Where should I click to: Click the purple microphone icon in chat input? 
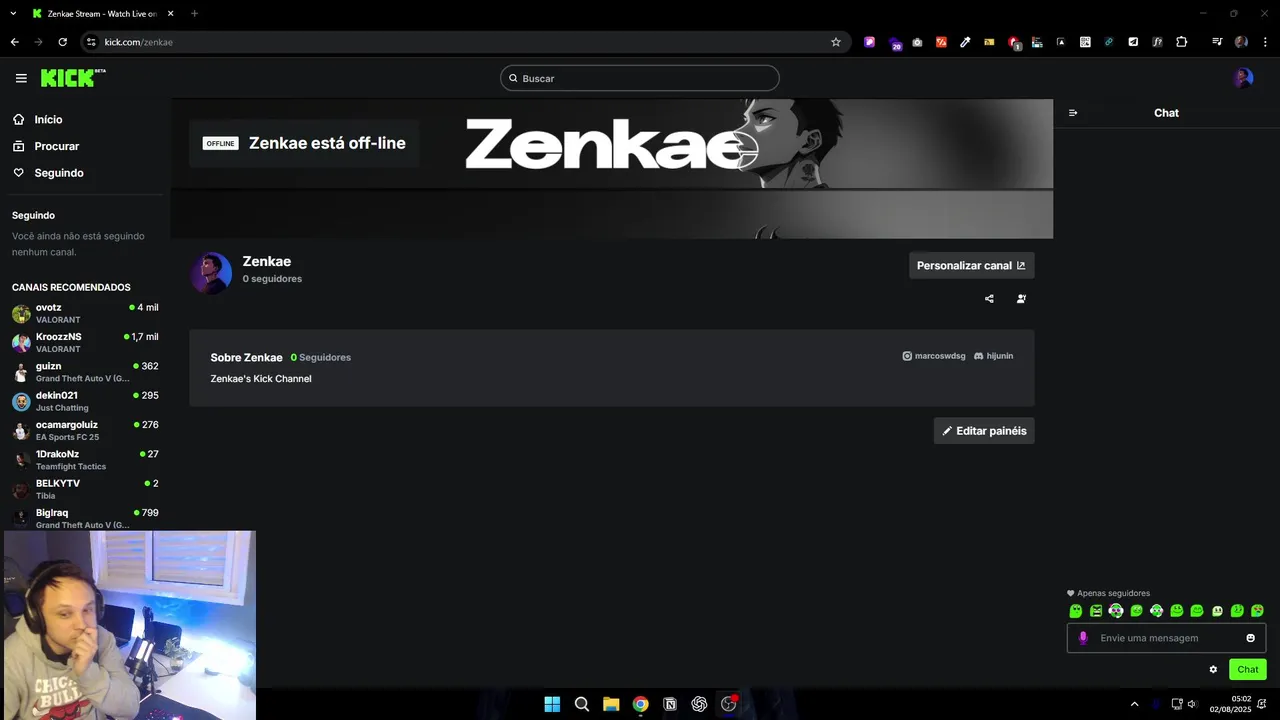coord(1082,638)
